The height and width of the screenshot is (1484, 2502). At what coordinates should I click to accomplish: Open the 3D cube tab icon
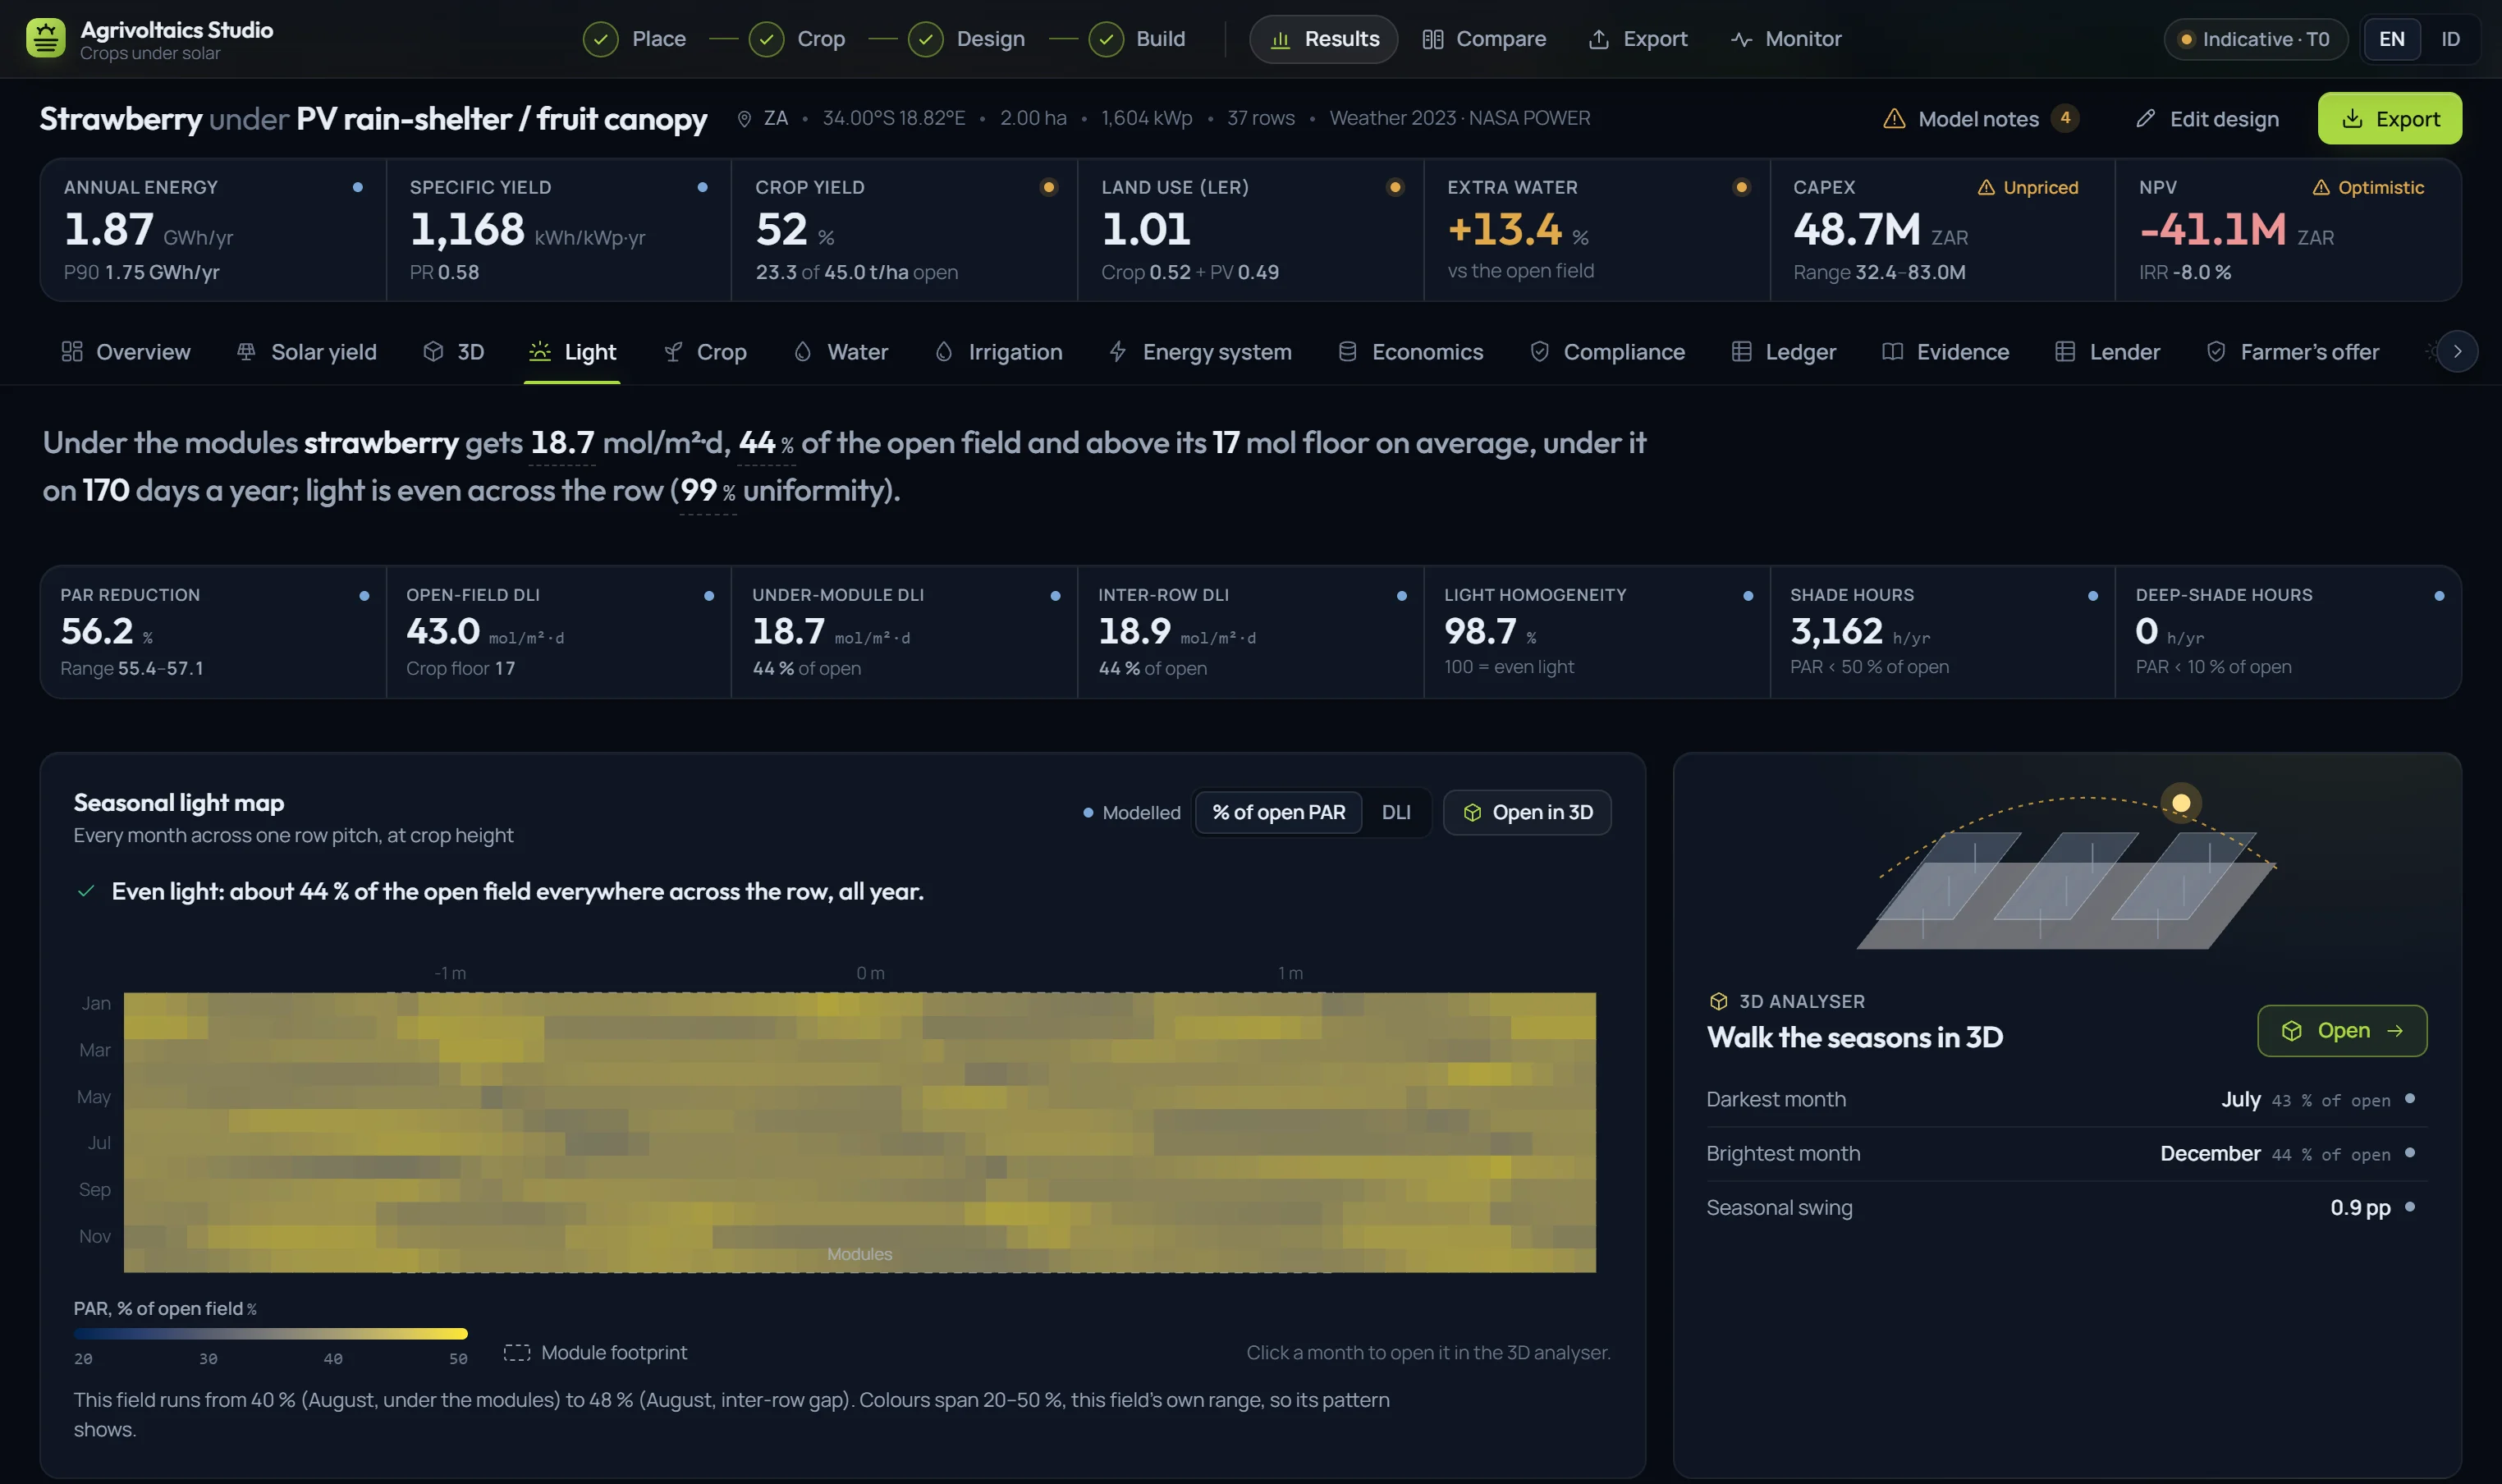tap(433, 352)
